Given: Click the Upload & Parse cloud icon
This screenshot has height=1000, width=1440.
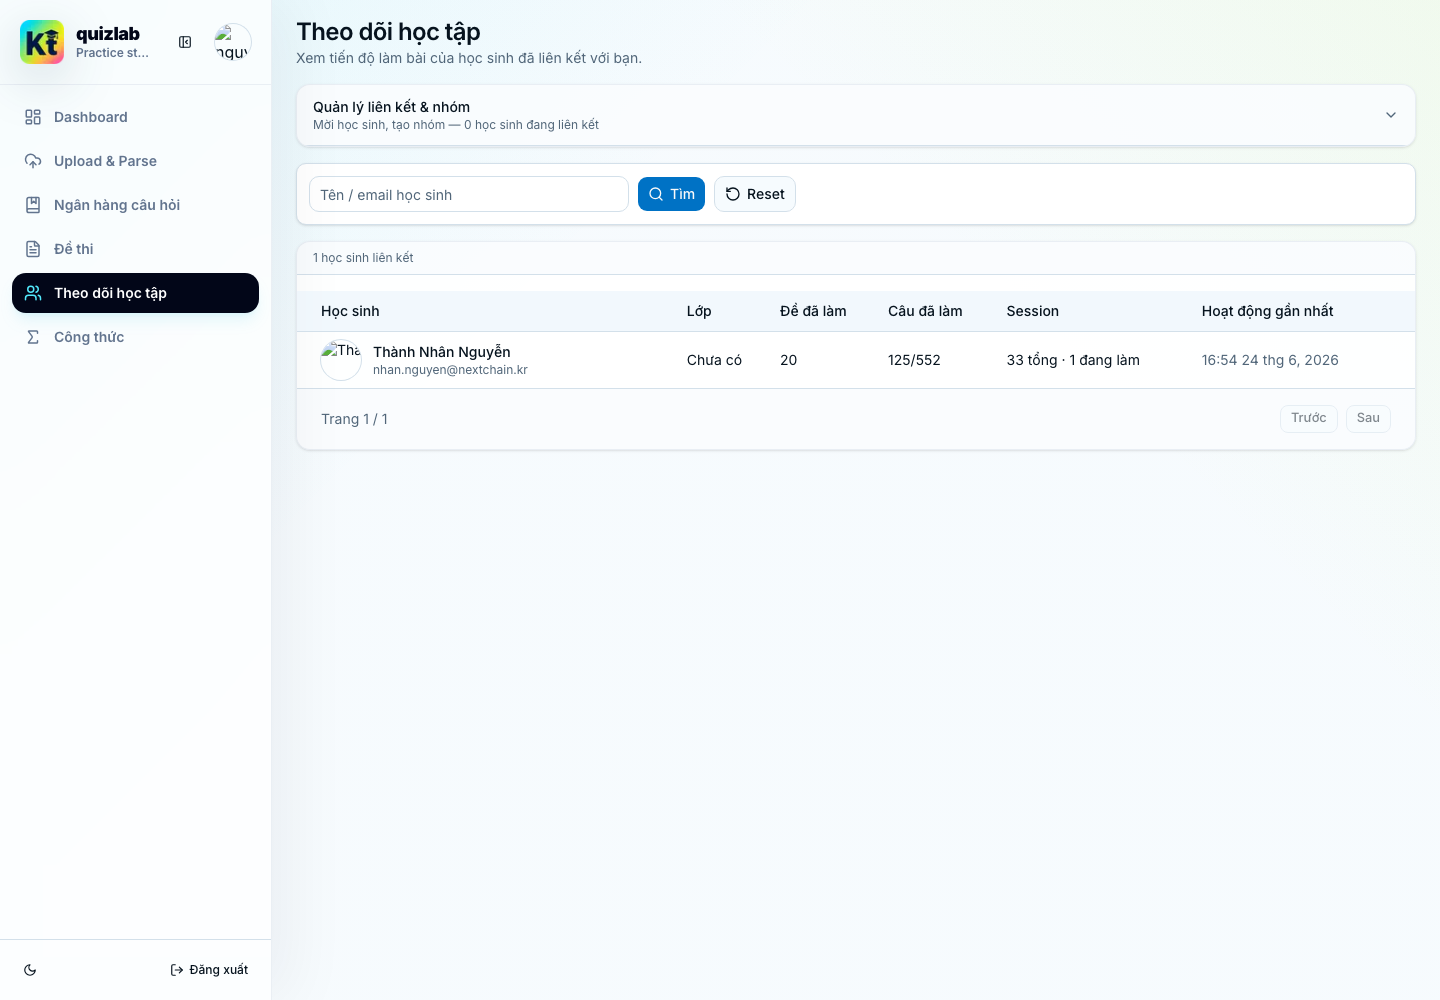Looking at the screenshot, I should tap(33, 161).
